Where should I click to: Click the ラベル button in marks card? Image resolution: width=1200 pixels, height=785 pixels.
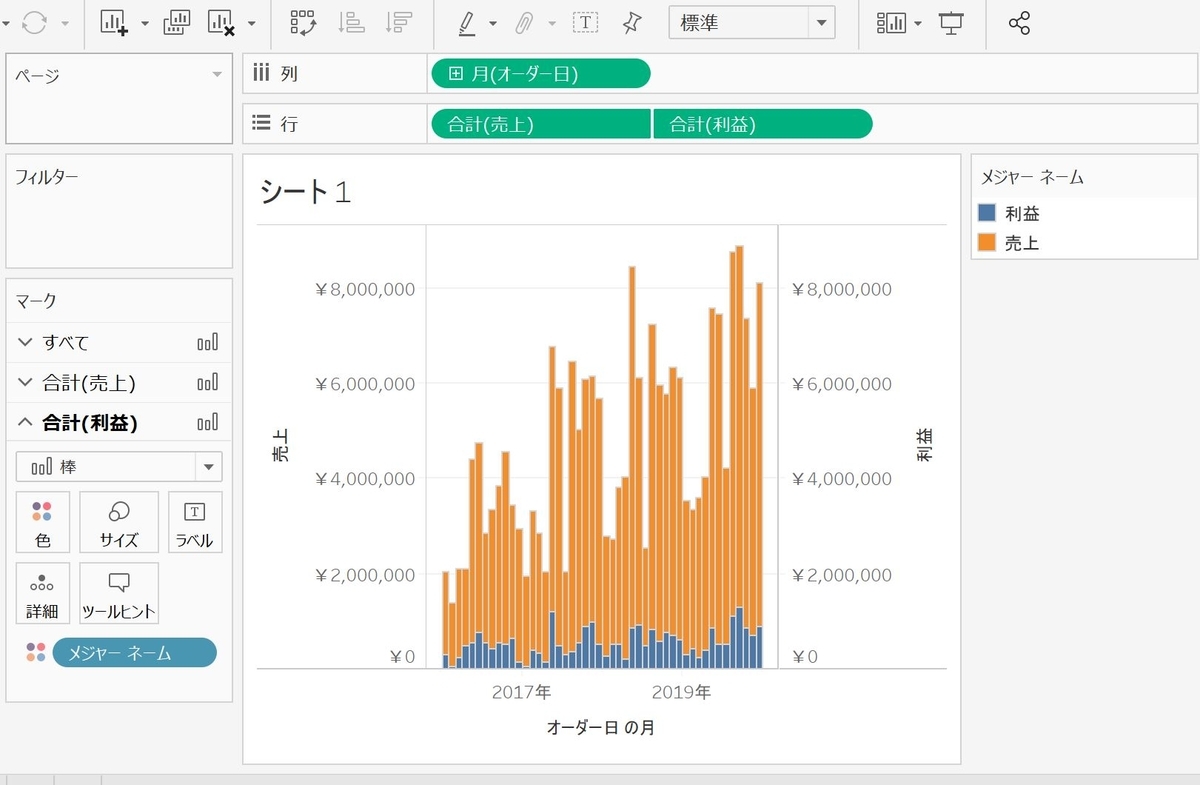tap(195, 522)
